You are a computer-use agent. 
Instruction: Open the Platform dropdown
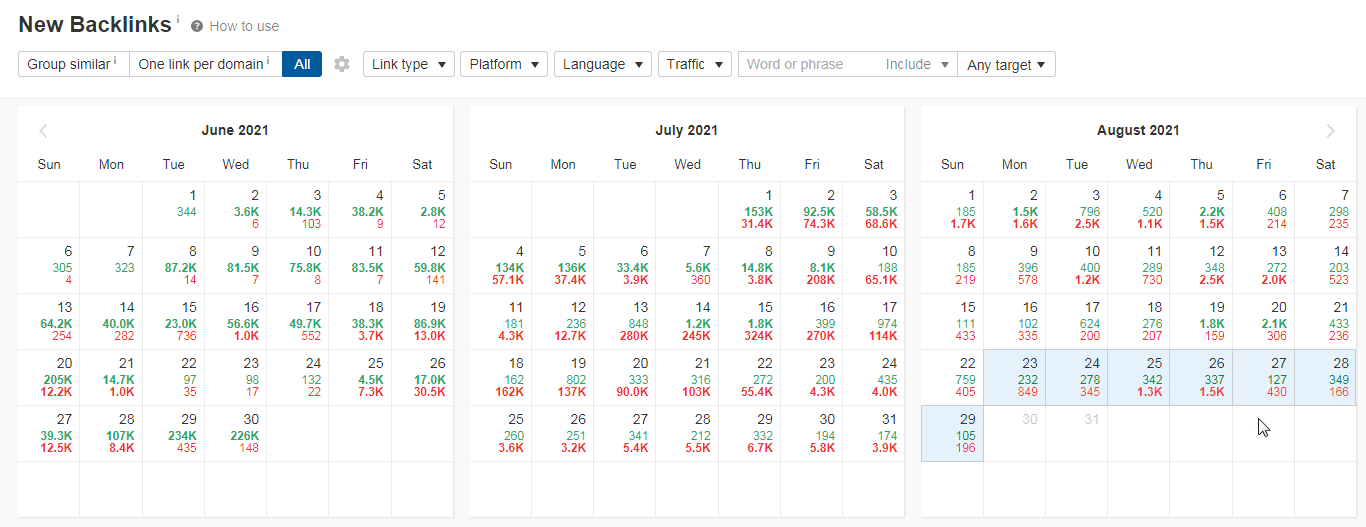point(504,64)
